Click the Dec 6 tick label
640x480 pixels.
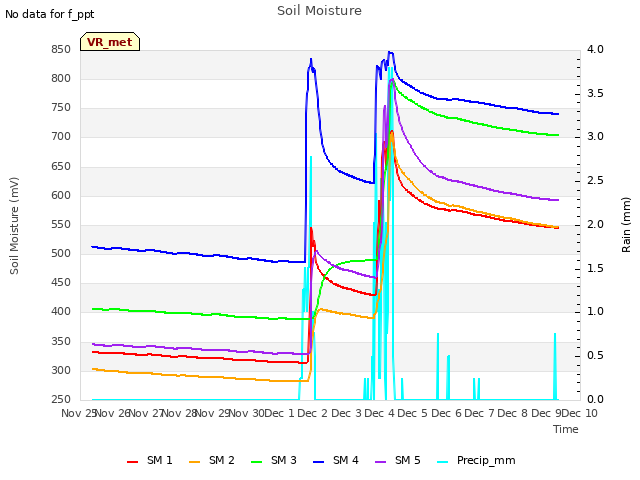point(447,413)
